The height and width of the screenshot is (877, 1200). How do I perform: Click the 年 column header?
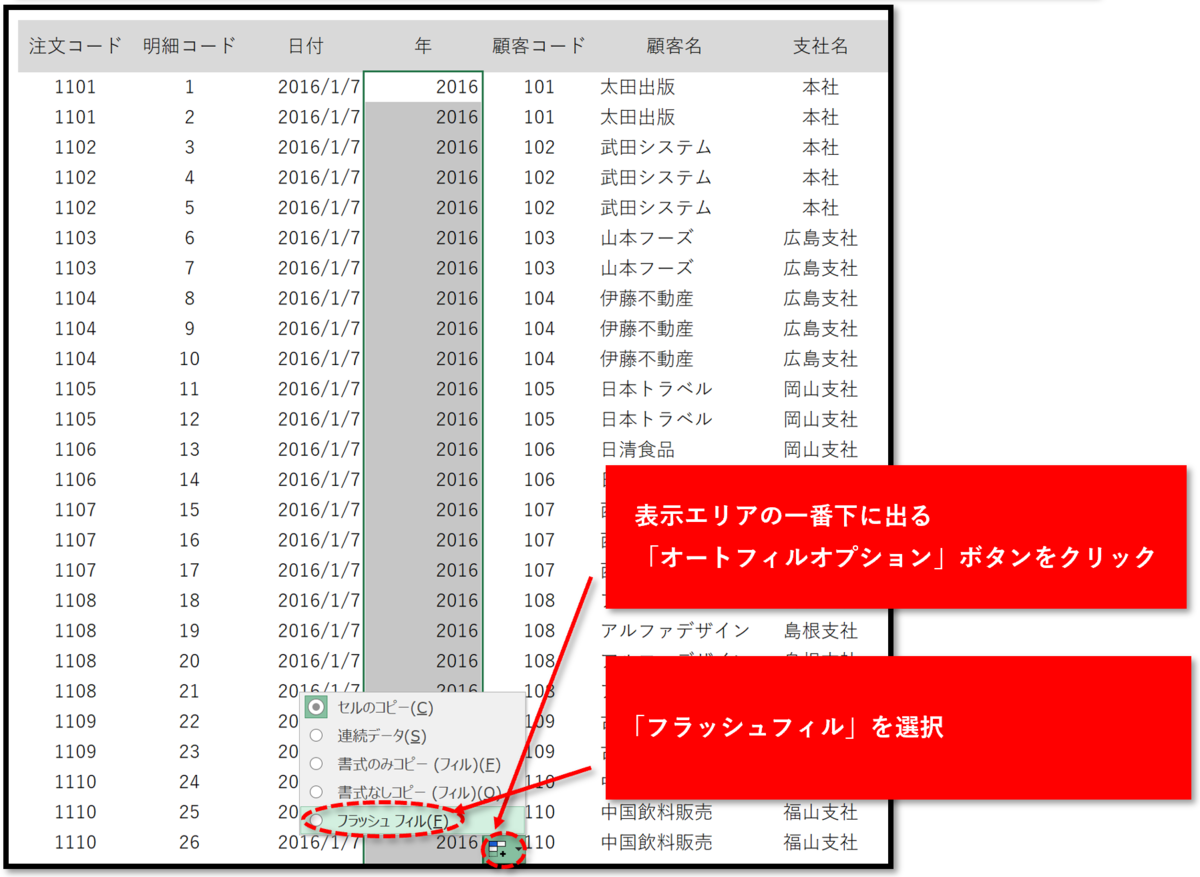pyautogui.click(x=422, y=45)
